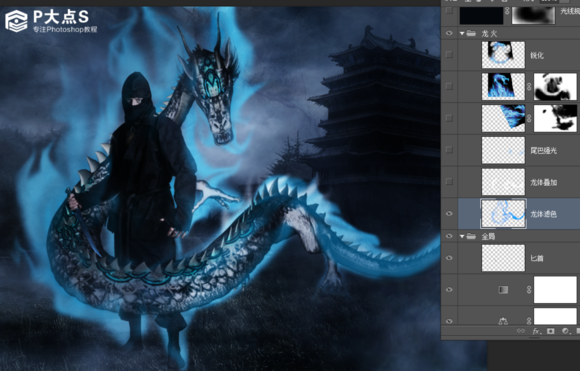Collapse the 龙火 layer group

coord(462,33)
